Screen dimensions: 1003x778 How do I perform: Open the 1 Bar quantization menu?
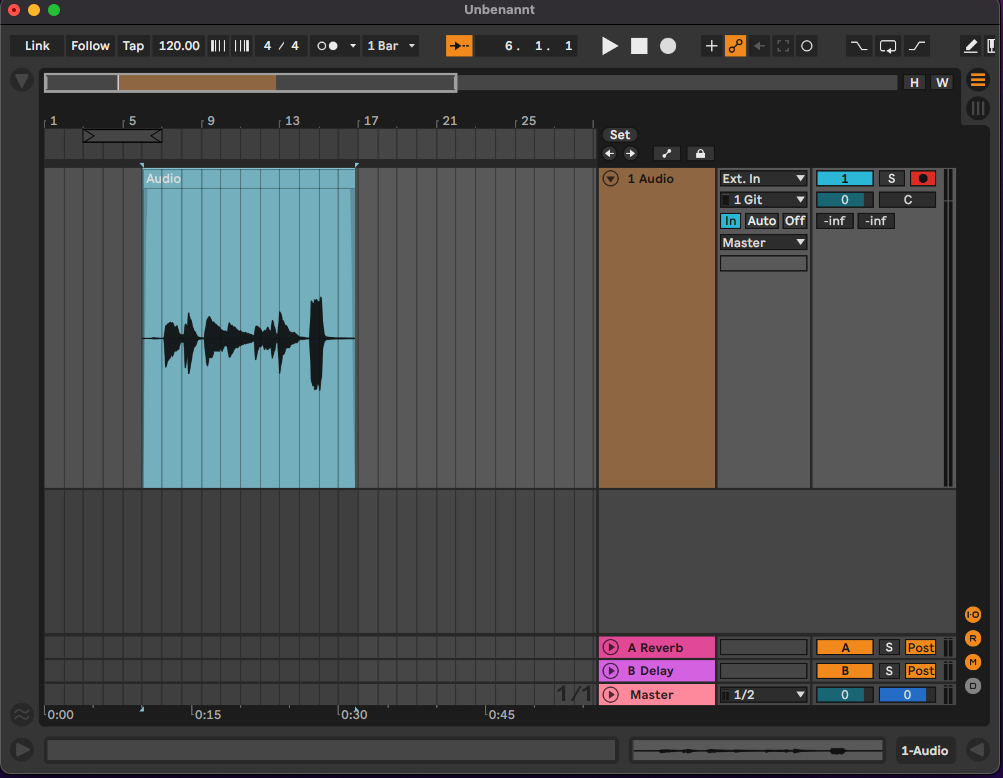(x=391, y=46)
